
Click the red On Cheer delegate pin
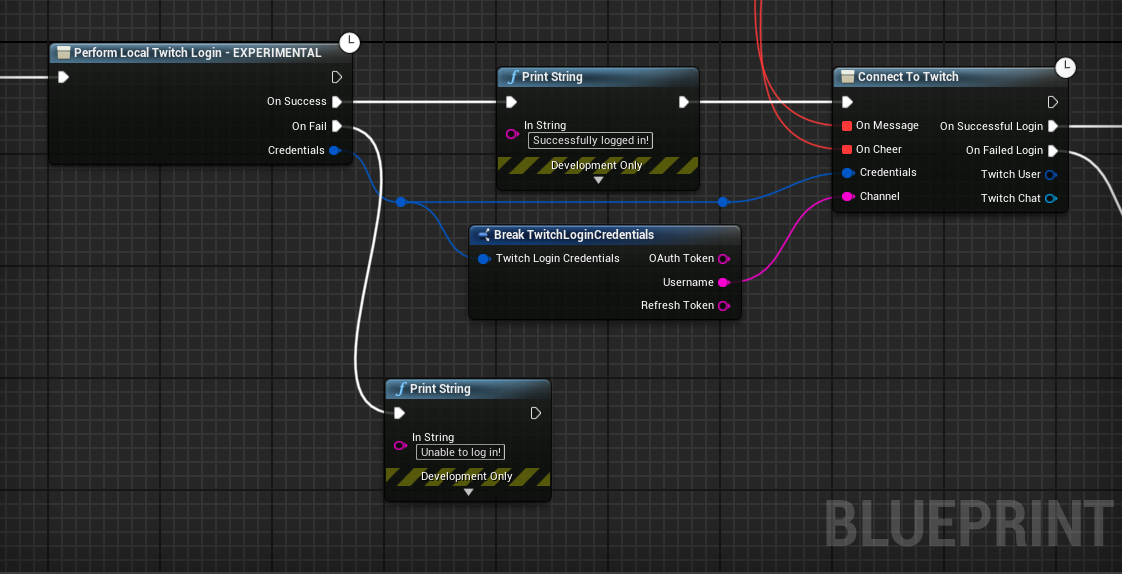coord(847,150)
